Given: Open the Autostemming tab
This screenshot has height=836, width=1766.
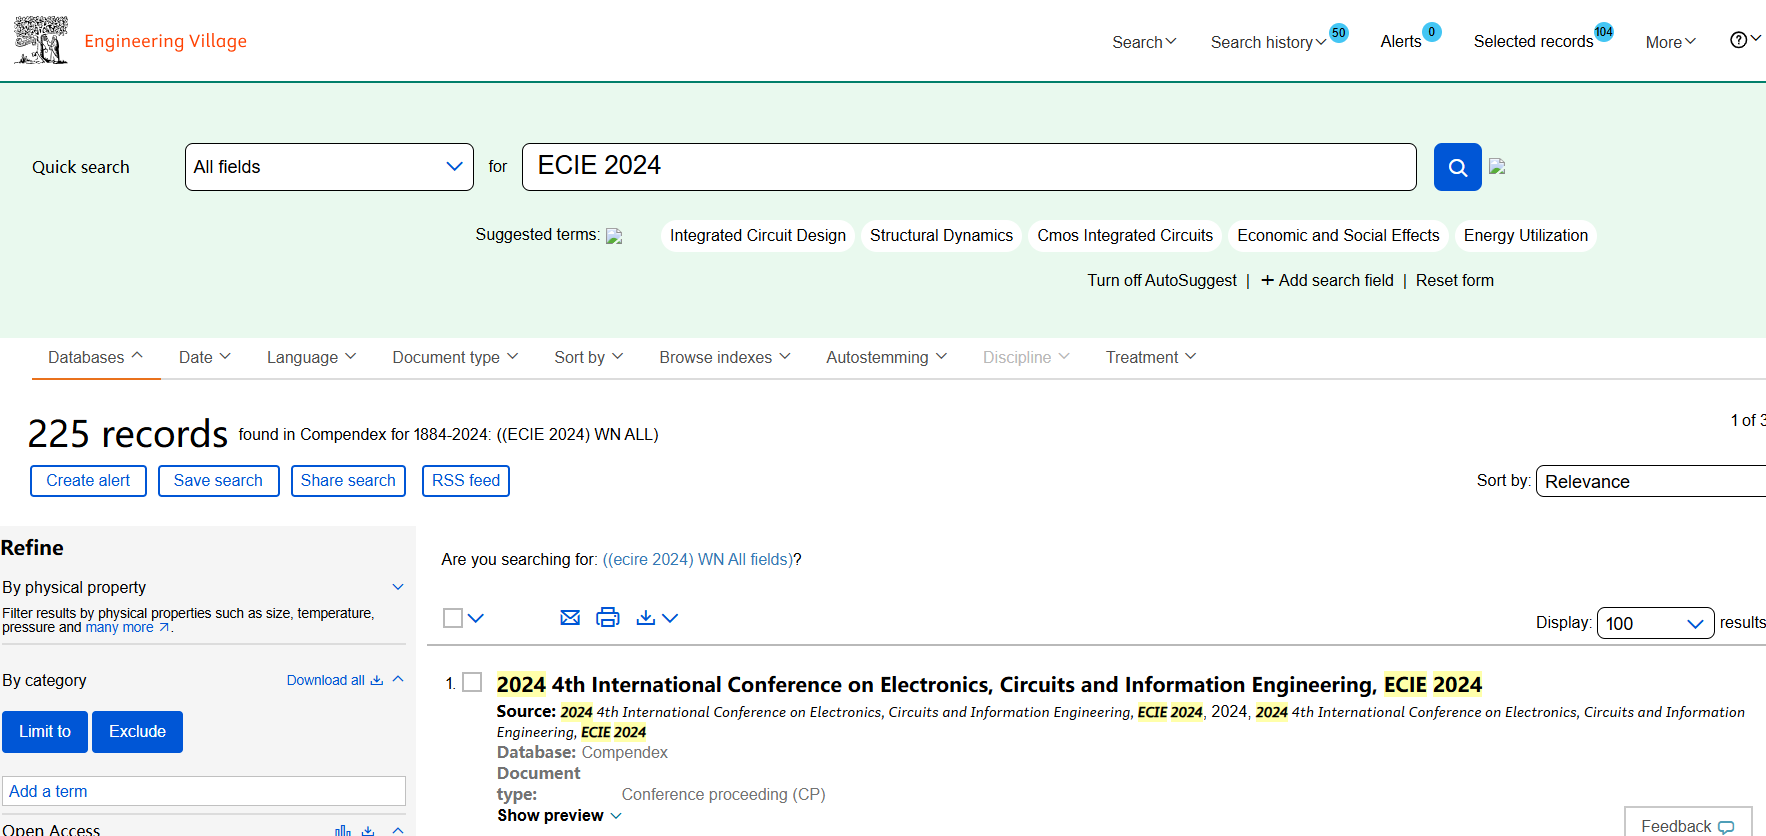Looking at the screenshot, I should coord(886,357).
